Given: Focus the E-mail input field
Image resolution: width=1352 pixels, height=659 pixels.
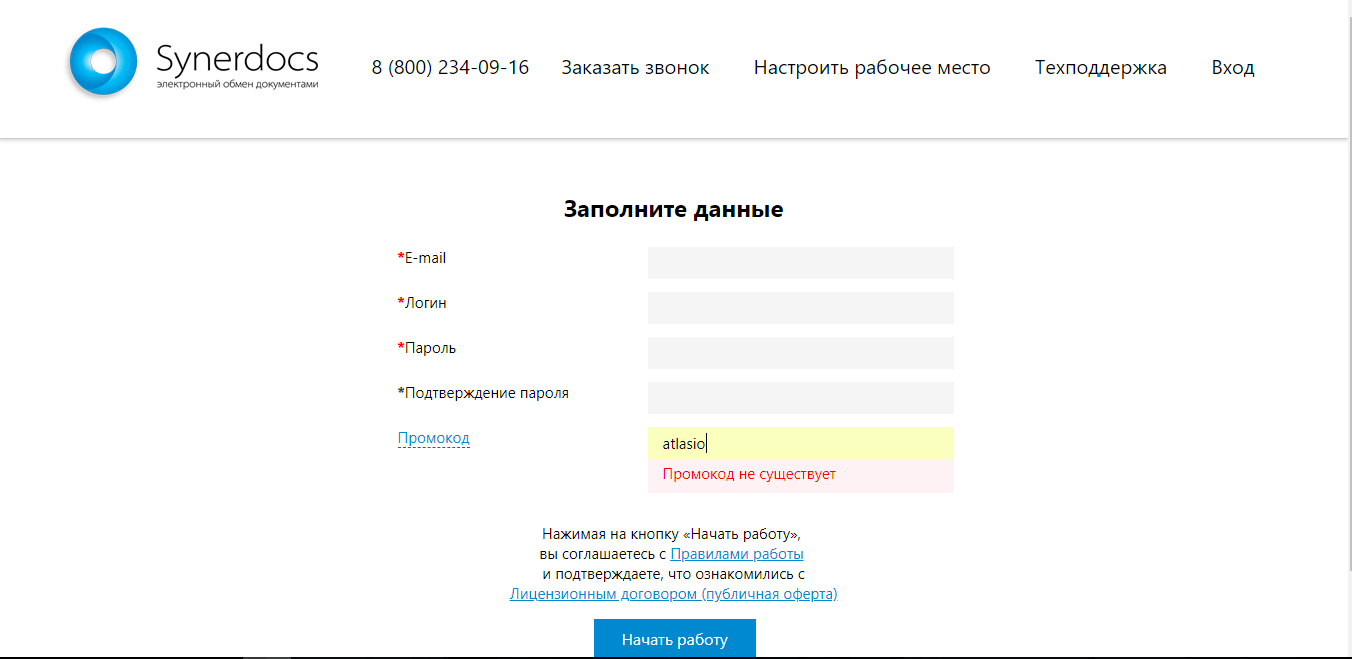Looking at the screenshot, I should [x=800, y=263].
